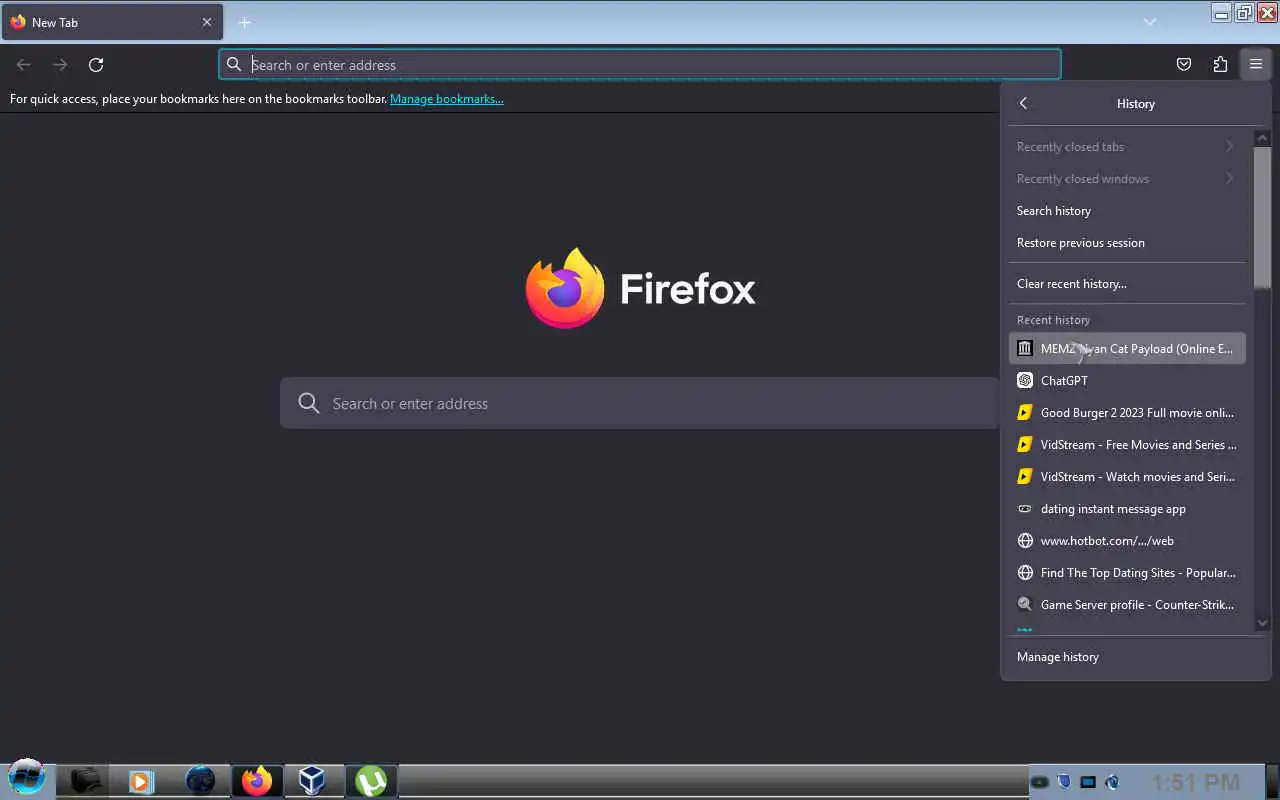Click the ChatGPT favicon in history
The width and height of the screenshot is (1280, 800).
pyautogui.click(x=1025, y=381)
